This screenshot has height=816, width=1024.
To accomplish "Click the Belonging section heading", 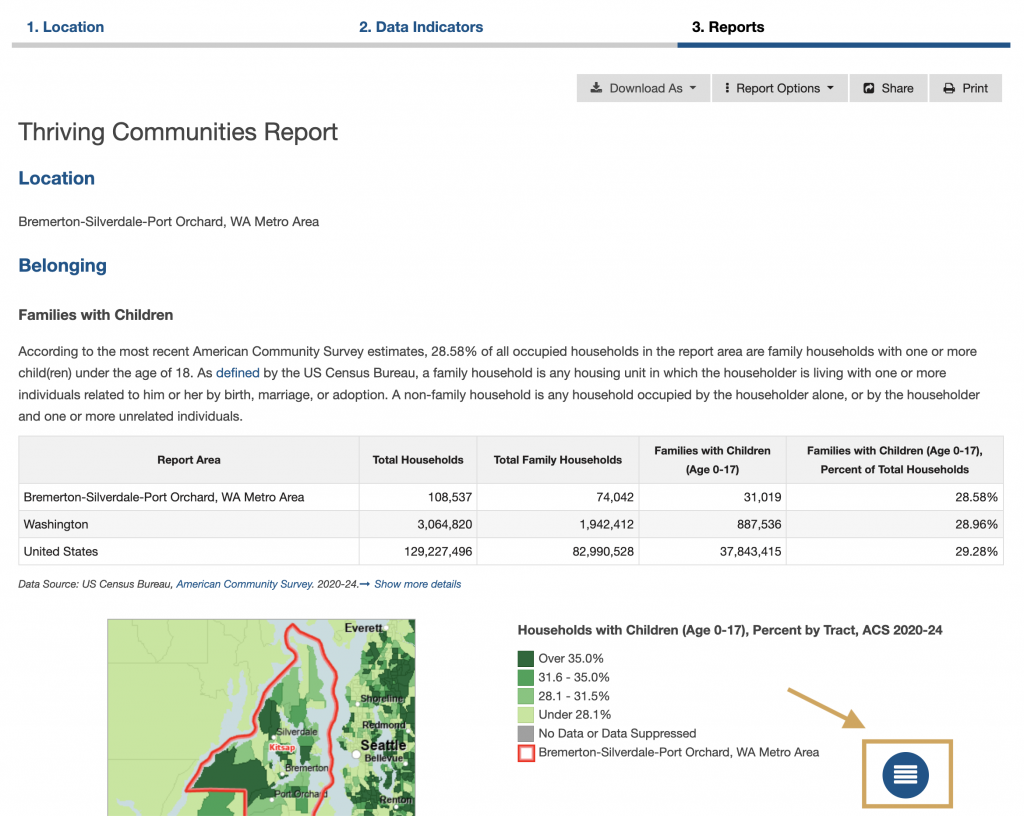I will click(x=63, y=266).
